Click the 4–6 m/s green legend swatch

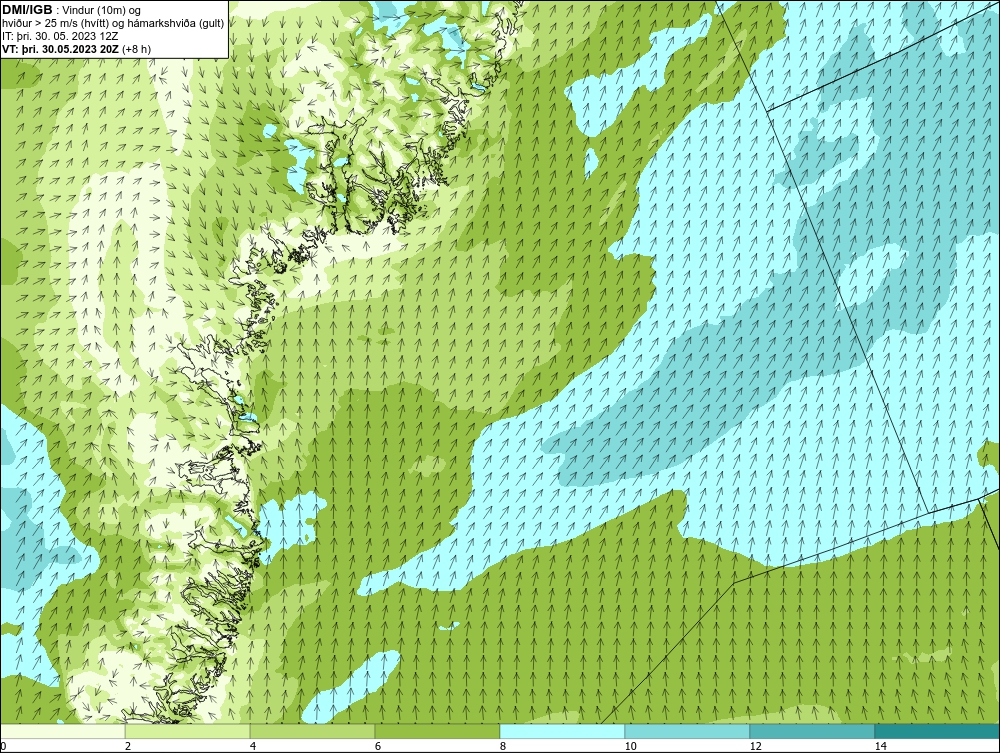[x=312, y=731]
